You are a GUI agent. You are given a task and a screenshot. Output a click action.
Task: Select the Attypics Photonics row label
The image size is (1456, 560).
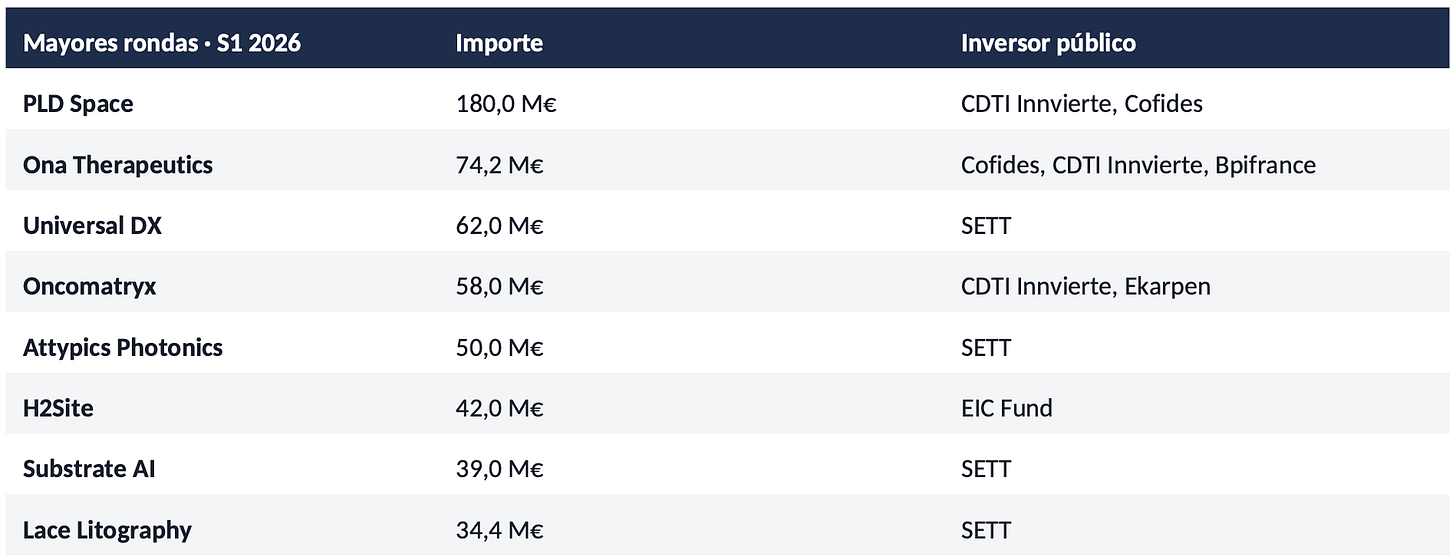[x=123, y=347]
